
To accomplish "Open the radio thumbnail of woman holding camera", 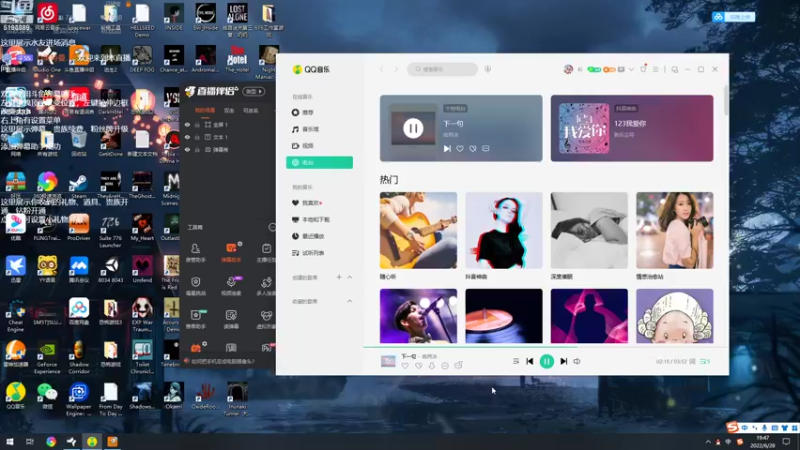I will click(x=674, y=230).
